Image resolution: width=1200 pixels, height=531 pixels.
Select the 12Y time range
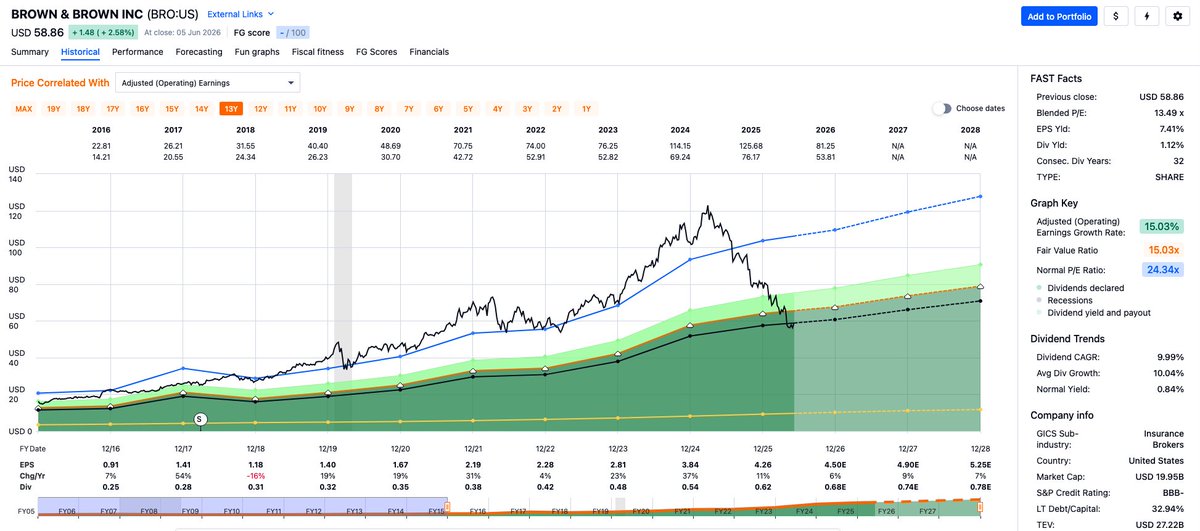pyautogui.click(x=261, y=108)
